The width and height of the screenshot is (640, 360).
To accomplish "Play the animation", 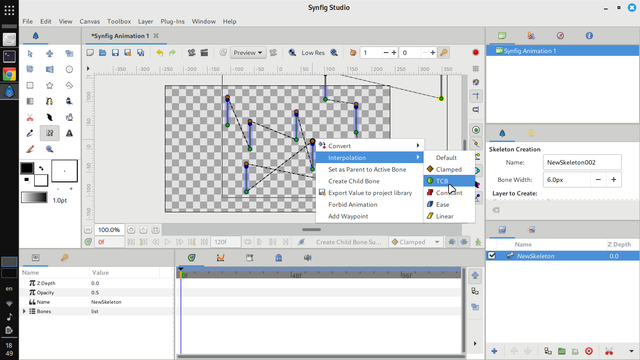I will 167,242.
